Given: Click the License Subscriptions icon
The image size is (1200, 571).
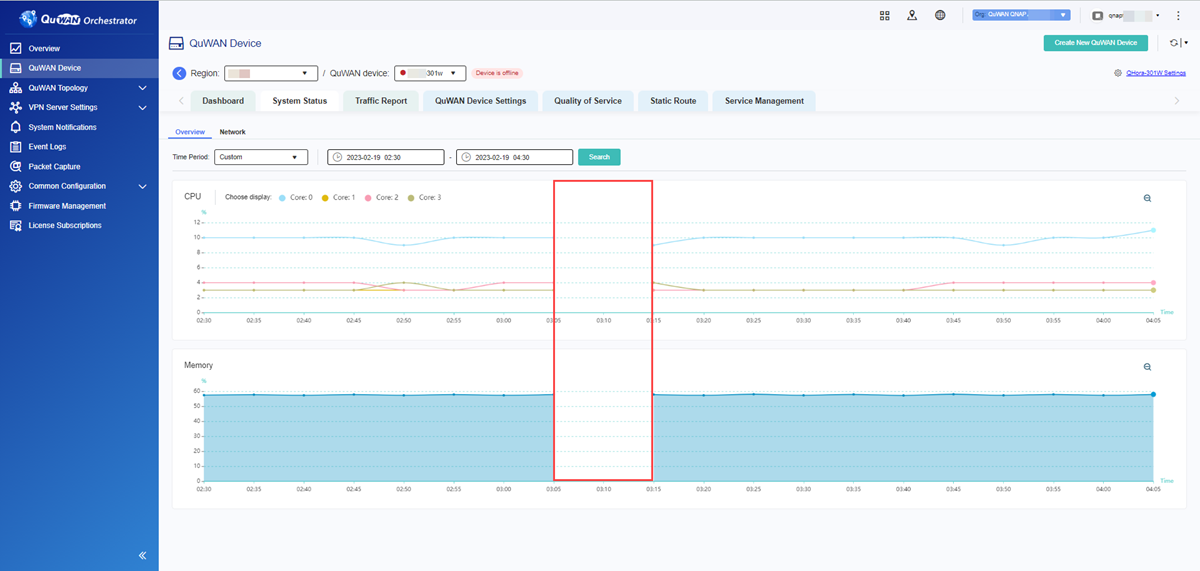Looking at the screenshot, I should [x=15, y=225].
